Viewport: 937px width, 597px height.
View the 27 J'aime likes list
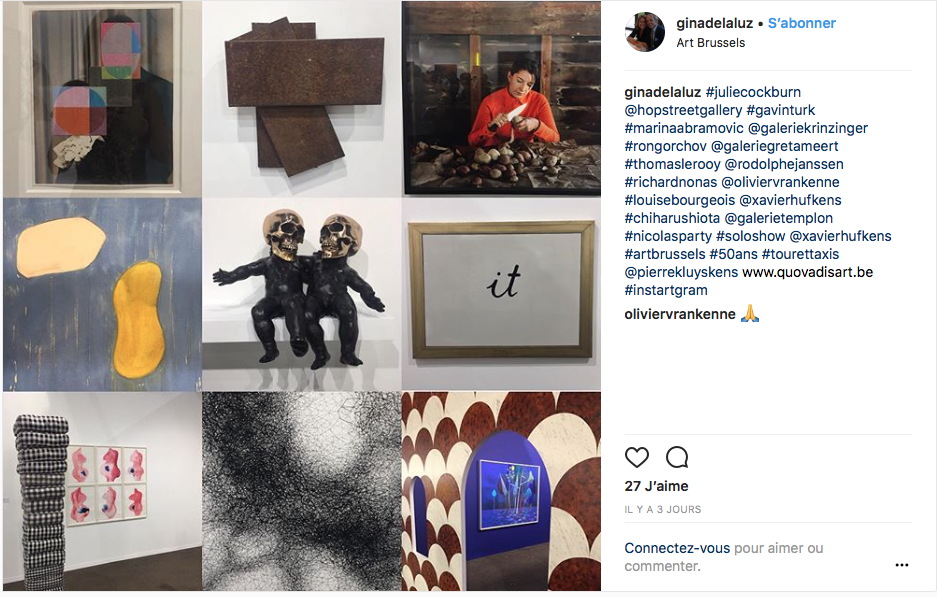[656, 486]
